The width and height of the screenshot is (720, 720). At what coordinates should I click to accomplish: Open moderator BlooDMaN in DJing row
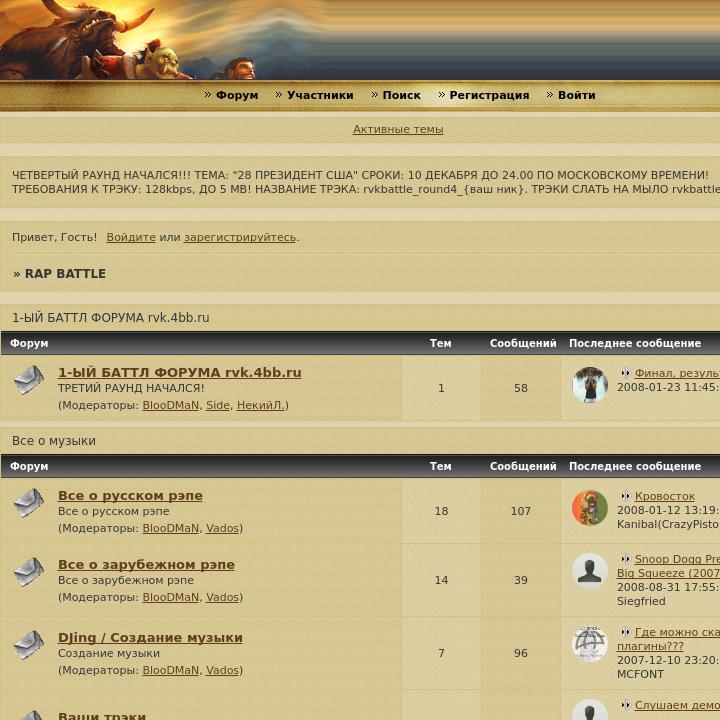pos(170,670)
